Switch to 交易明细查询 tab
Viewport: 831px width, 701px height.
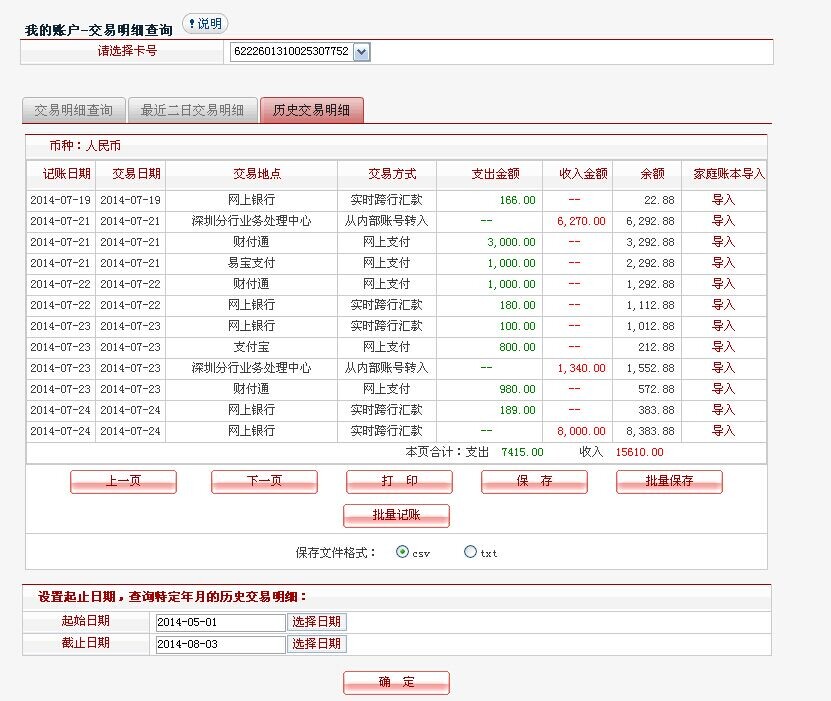(x=74, y=110)
